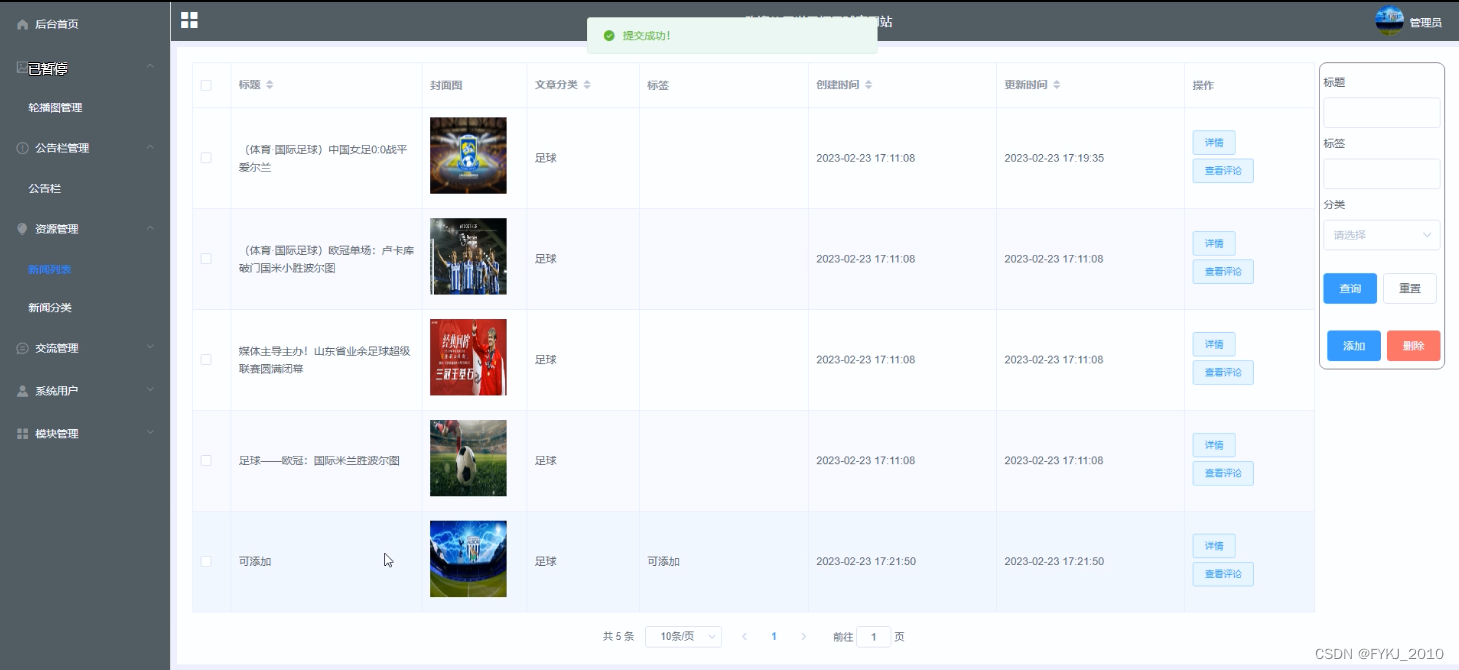
Task: Click the 重置 button
Action: [1410, 288]
